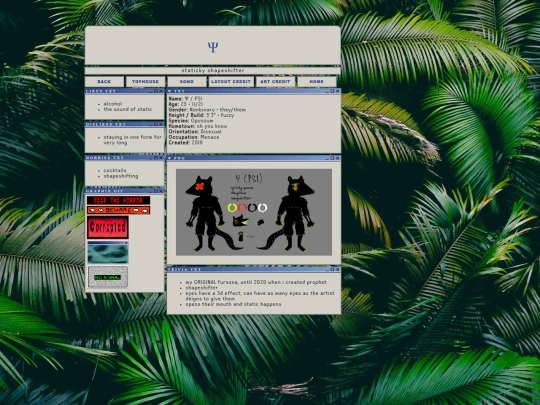Click 'opens their mouth and static happens'

(x=233, y=304)
